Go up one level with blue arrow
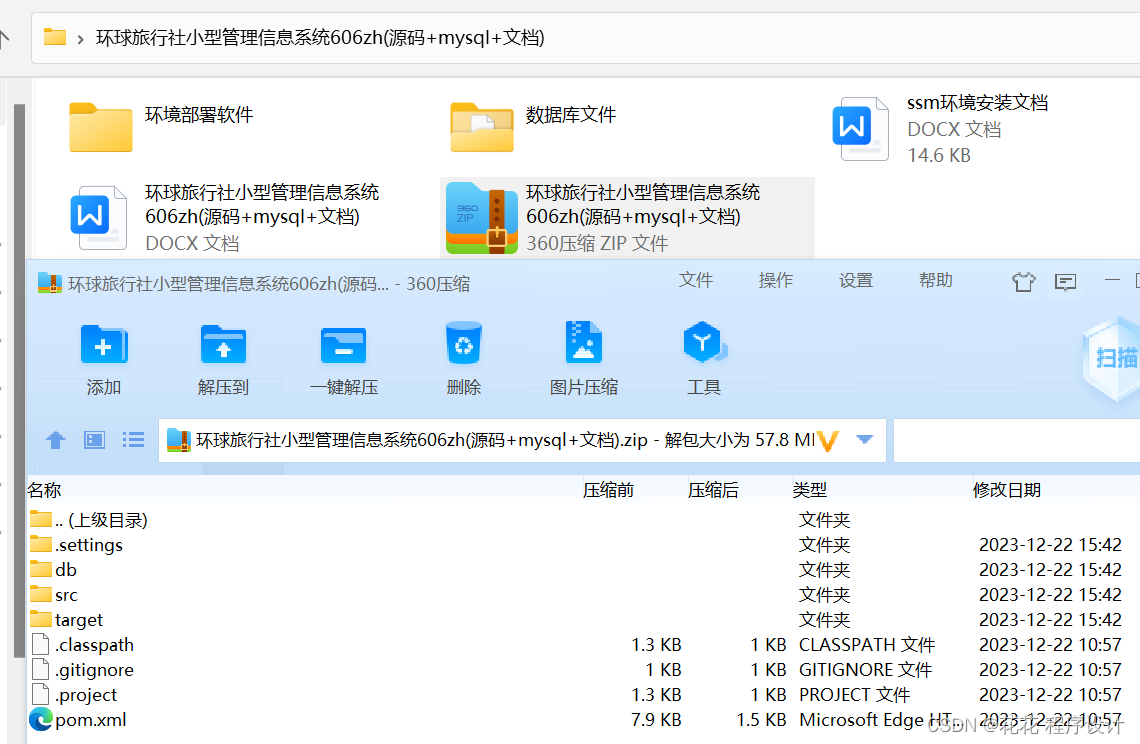The width and height of the screenshot is (1140, 744). pos(56,439)
